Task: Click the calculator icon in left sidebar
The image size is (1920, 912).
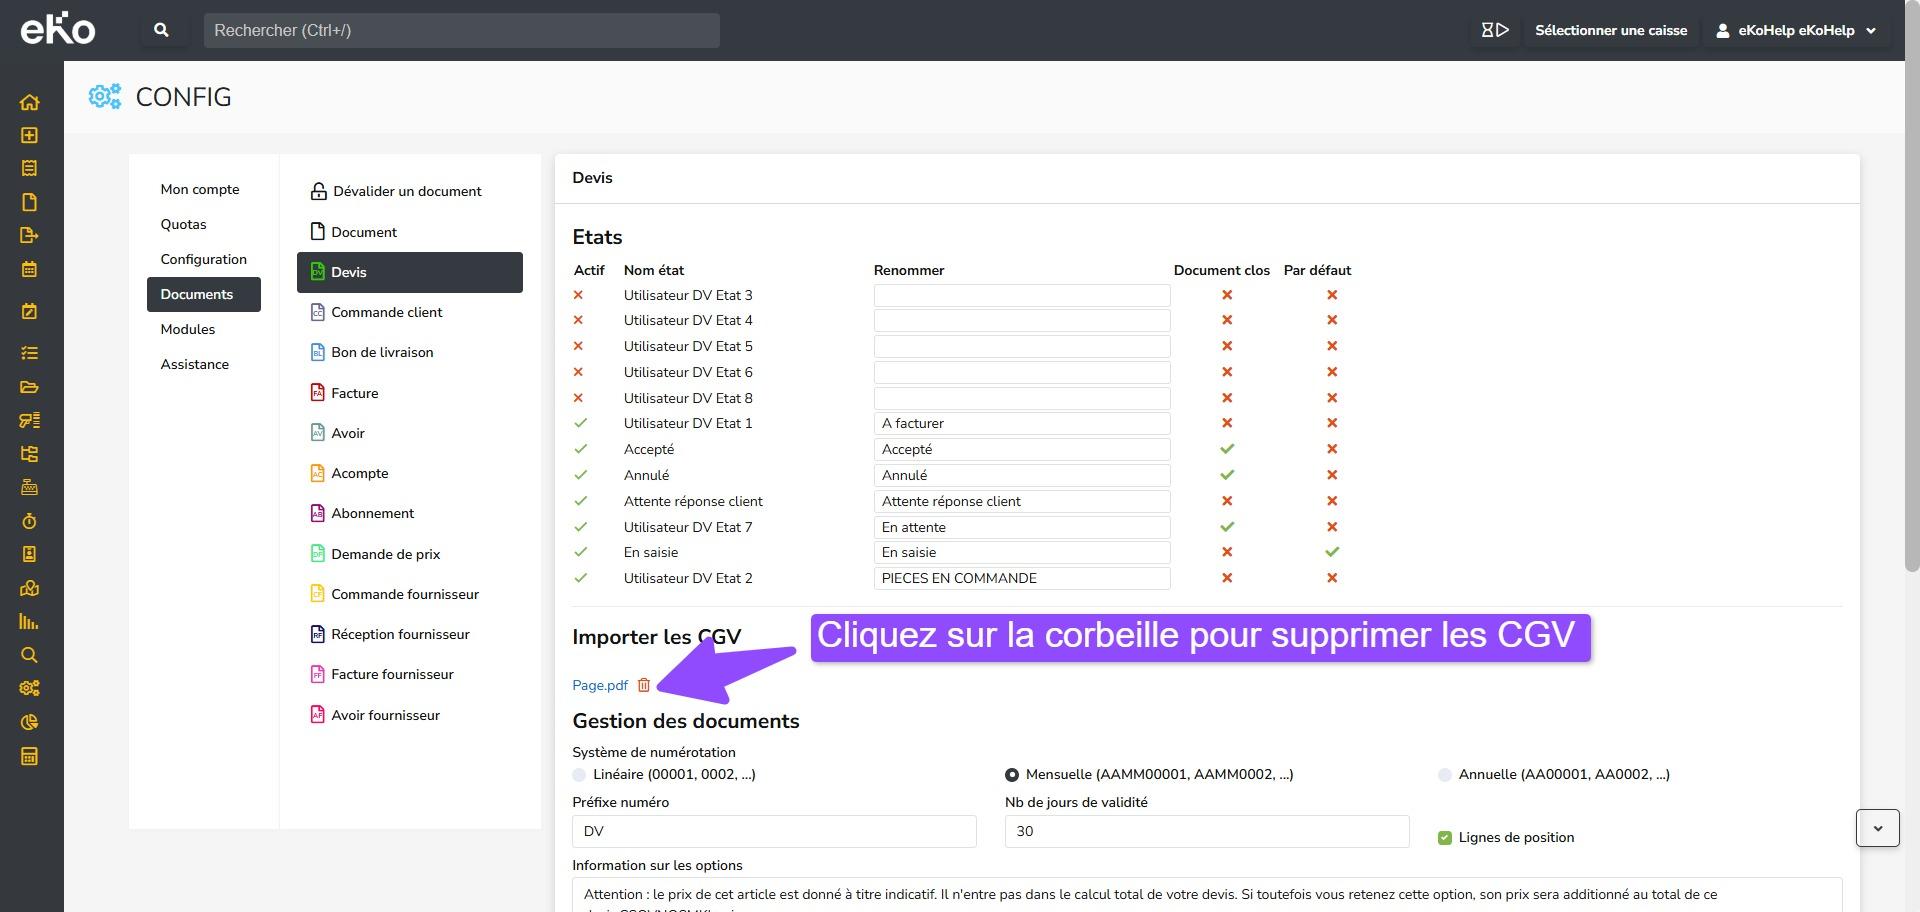Action: coord(29,756)
